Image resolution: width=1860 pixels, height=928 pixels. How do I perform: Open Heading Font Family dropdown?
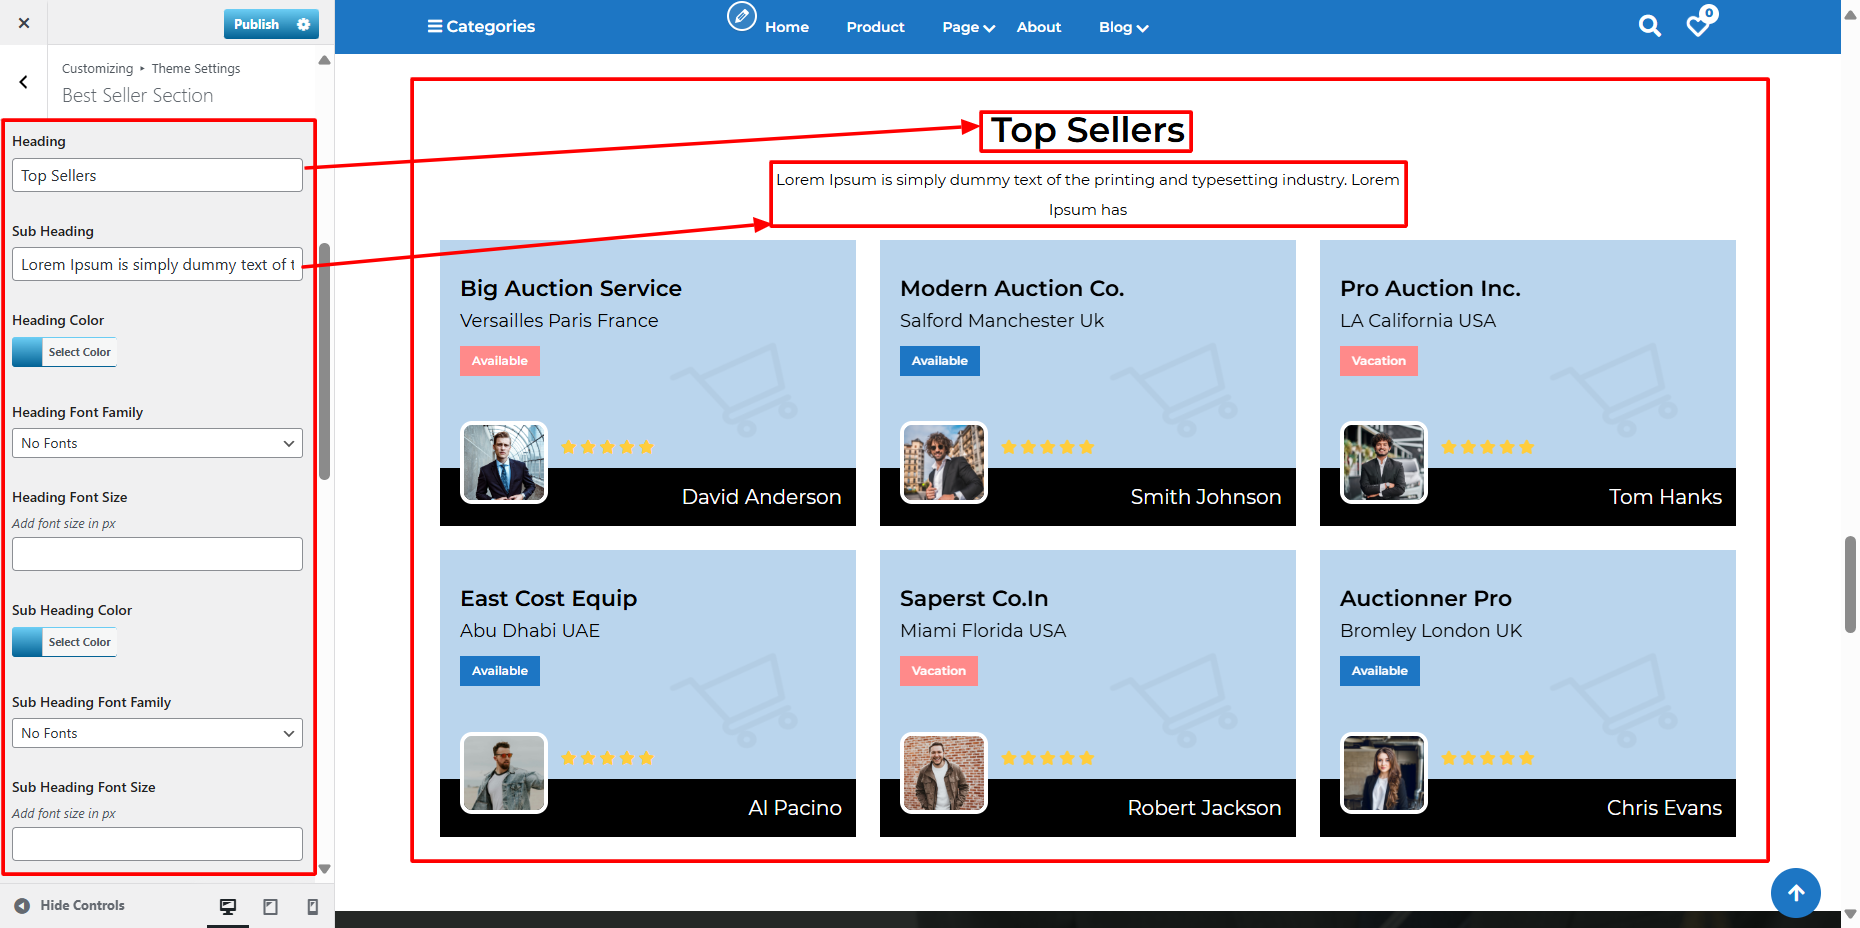click(157, 443)
